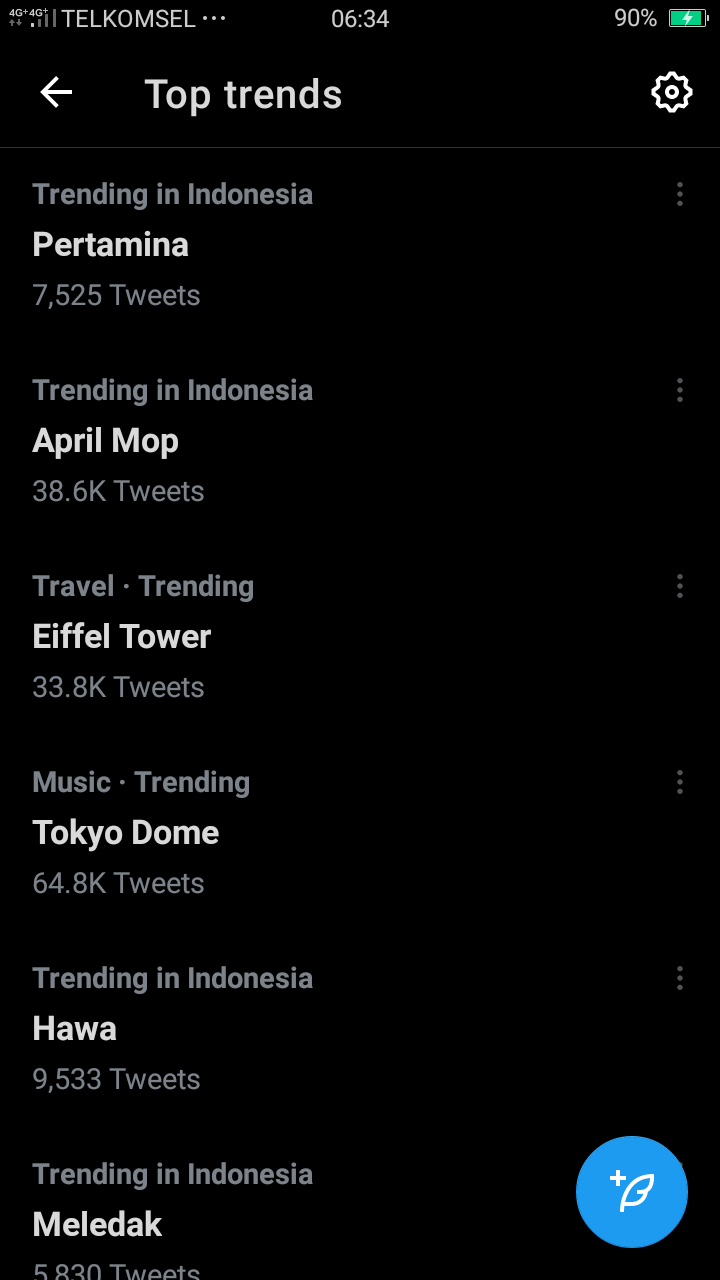
Task: Open more options for Hawa trend
Action: pos(680,978)
